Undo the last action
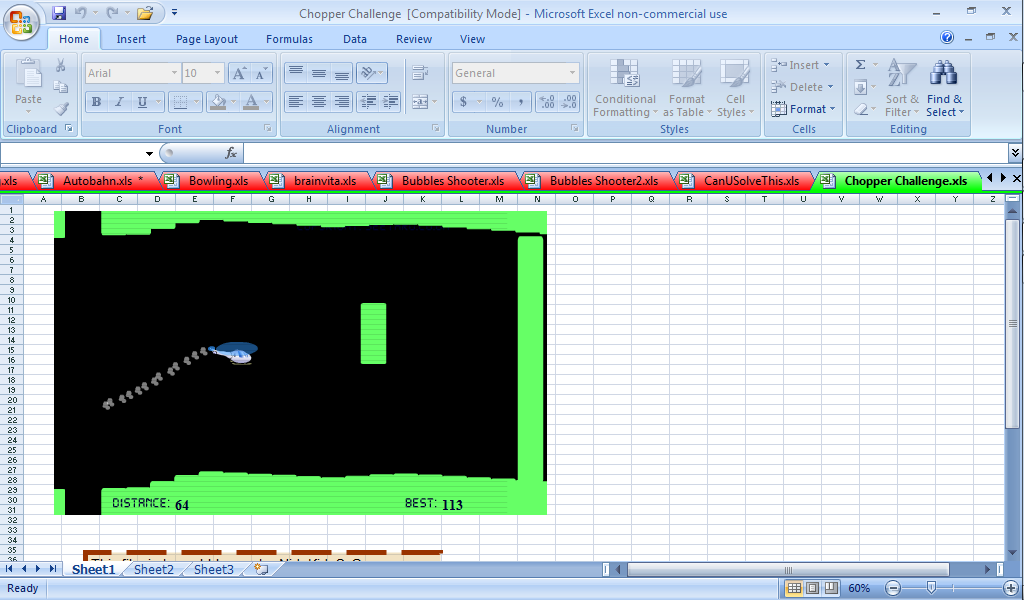The height and width of the screenshot is (600, 1024). coord(80,12)
